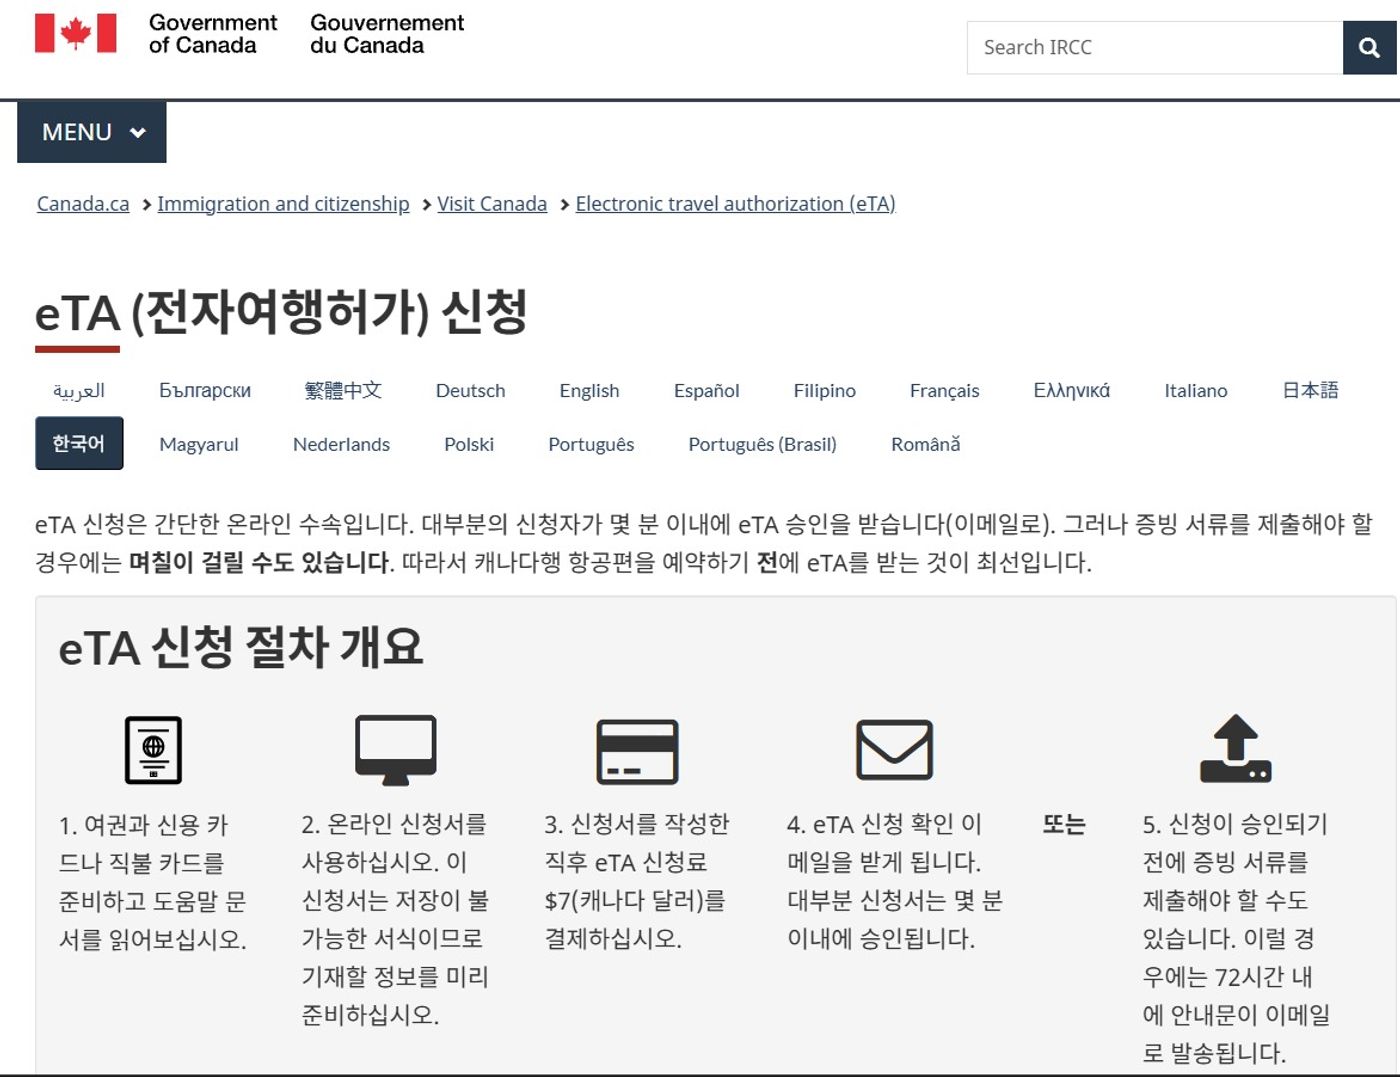1400x1077 pixels.
Task: Click the 'eTA 신청 절차 개요' section heading
Action: [241, 647]
